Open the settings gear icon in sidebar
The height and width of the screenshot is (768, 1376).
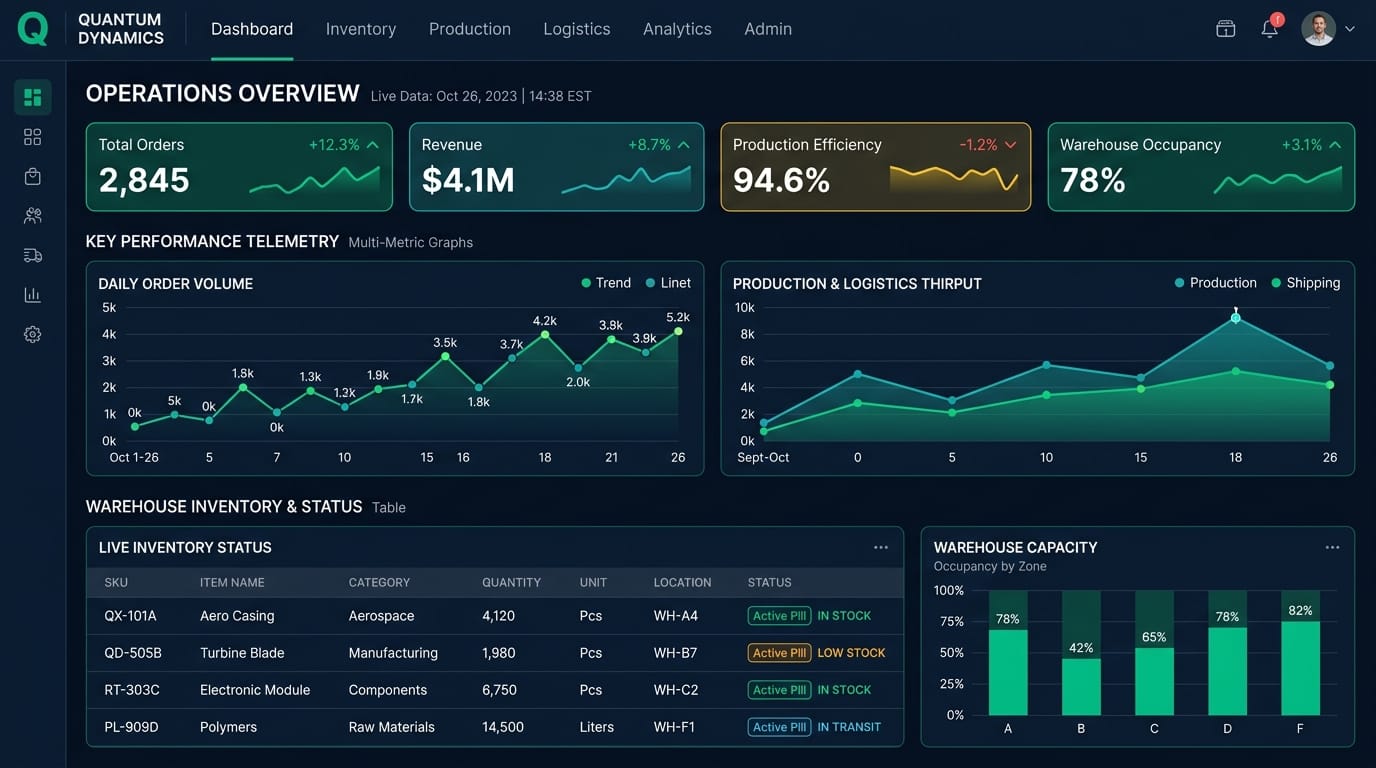pyautogui.click(x=33, y=334)
